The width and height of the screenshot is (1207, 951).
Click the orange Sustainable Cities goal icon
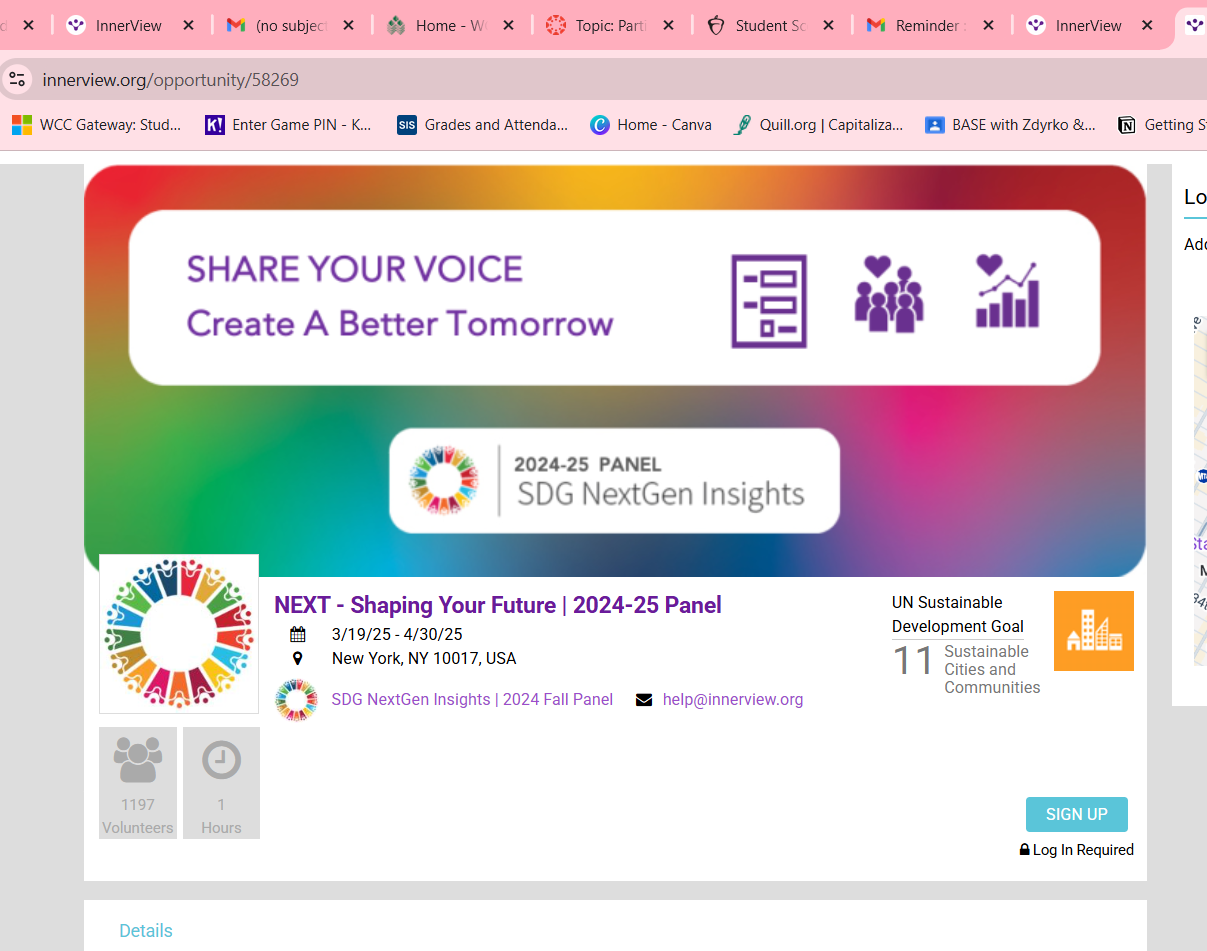(1094, 631)
